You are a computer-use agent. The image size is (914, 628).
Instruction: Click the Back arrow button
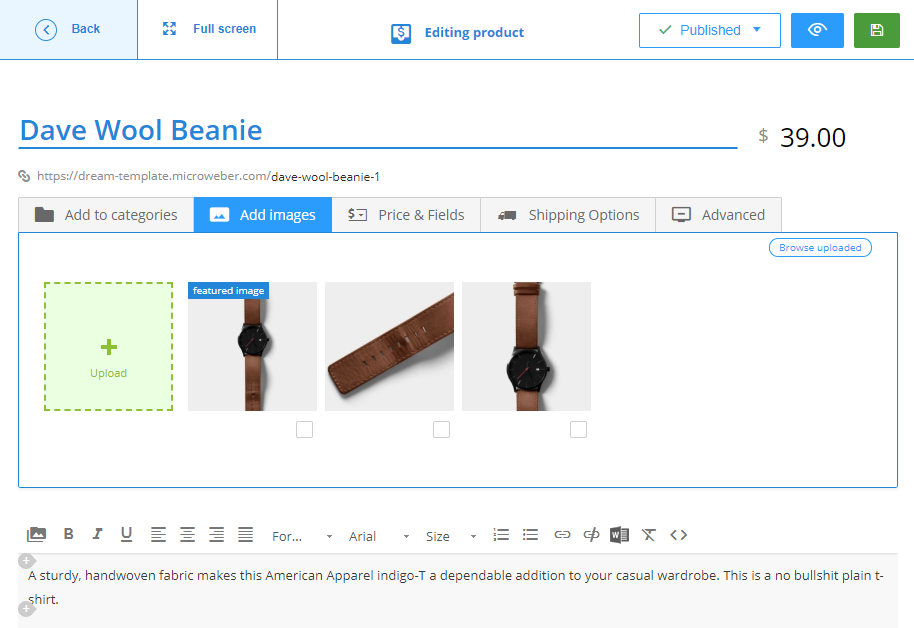(x=68, y=29)
